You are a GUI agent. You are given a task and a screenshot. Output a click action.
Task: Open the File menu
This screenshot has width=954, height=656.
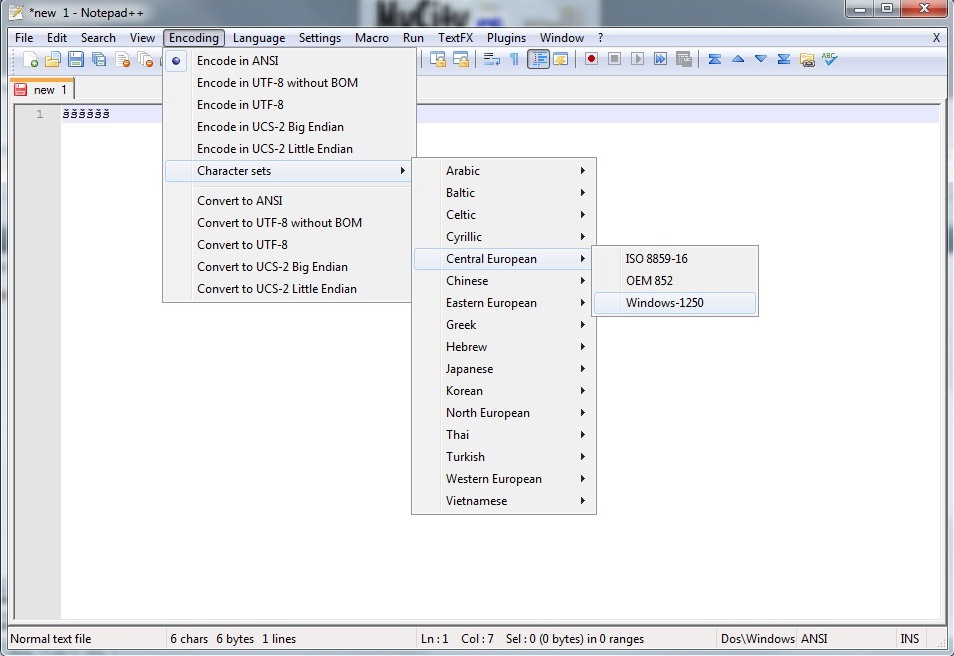tap(24, 38)
